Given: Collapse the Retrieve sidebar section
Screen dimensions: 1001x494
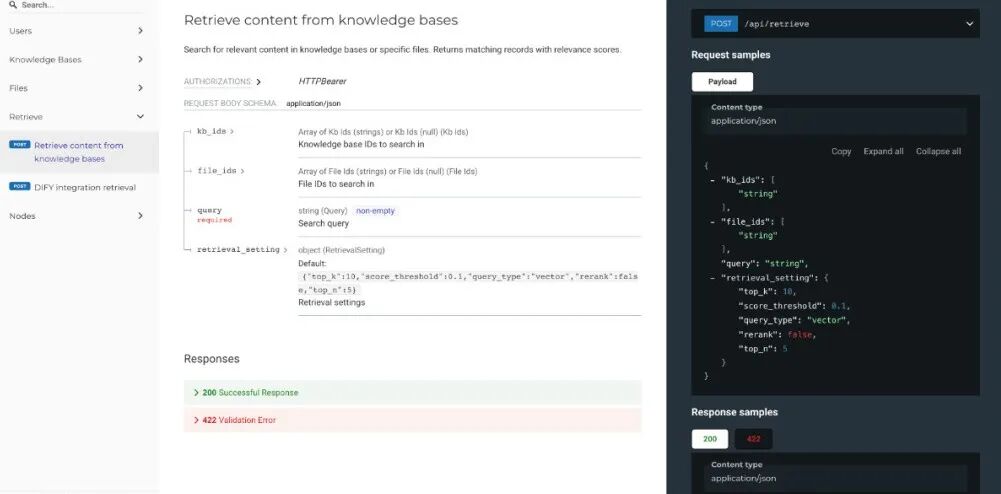Looking at the screenshot, I should tap(140, 117).
